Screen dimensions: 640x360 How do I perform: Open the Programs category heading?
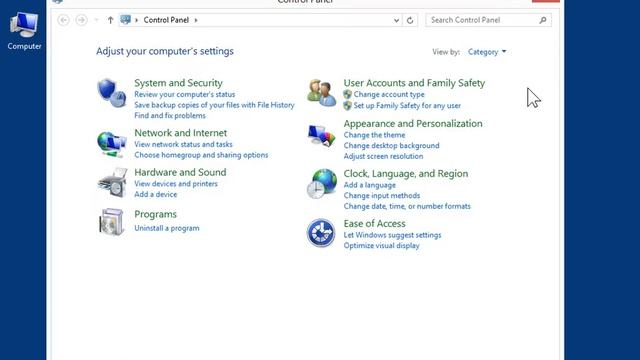156,214
